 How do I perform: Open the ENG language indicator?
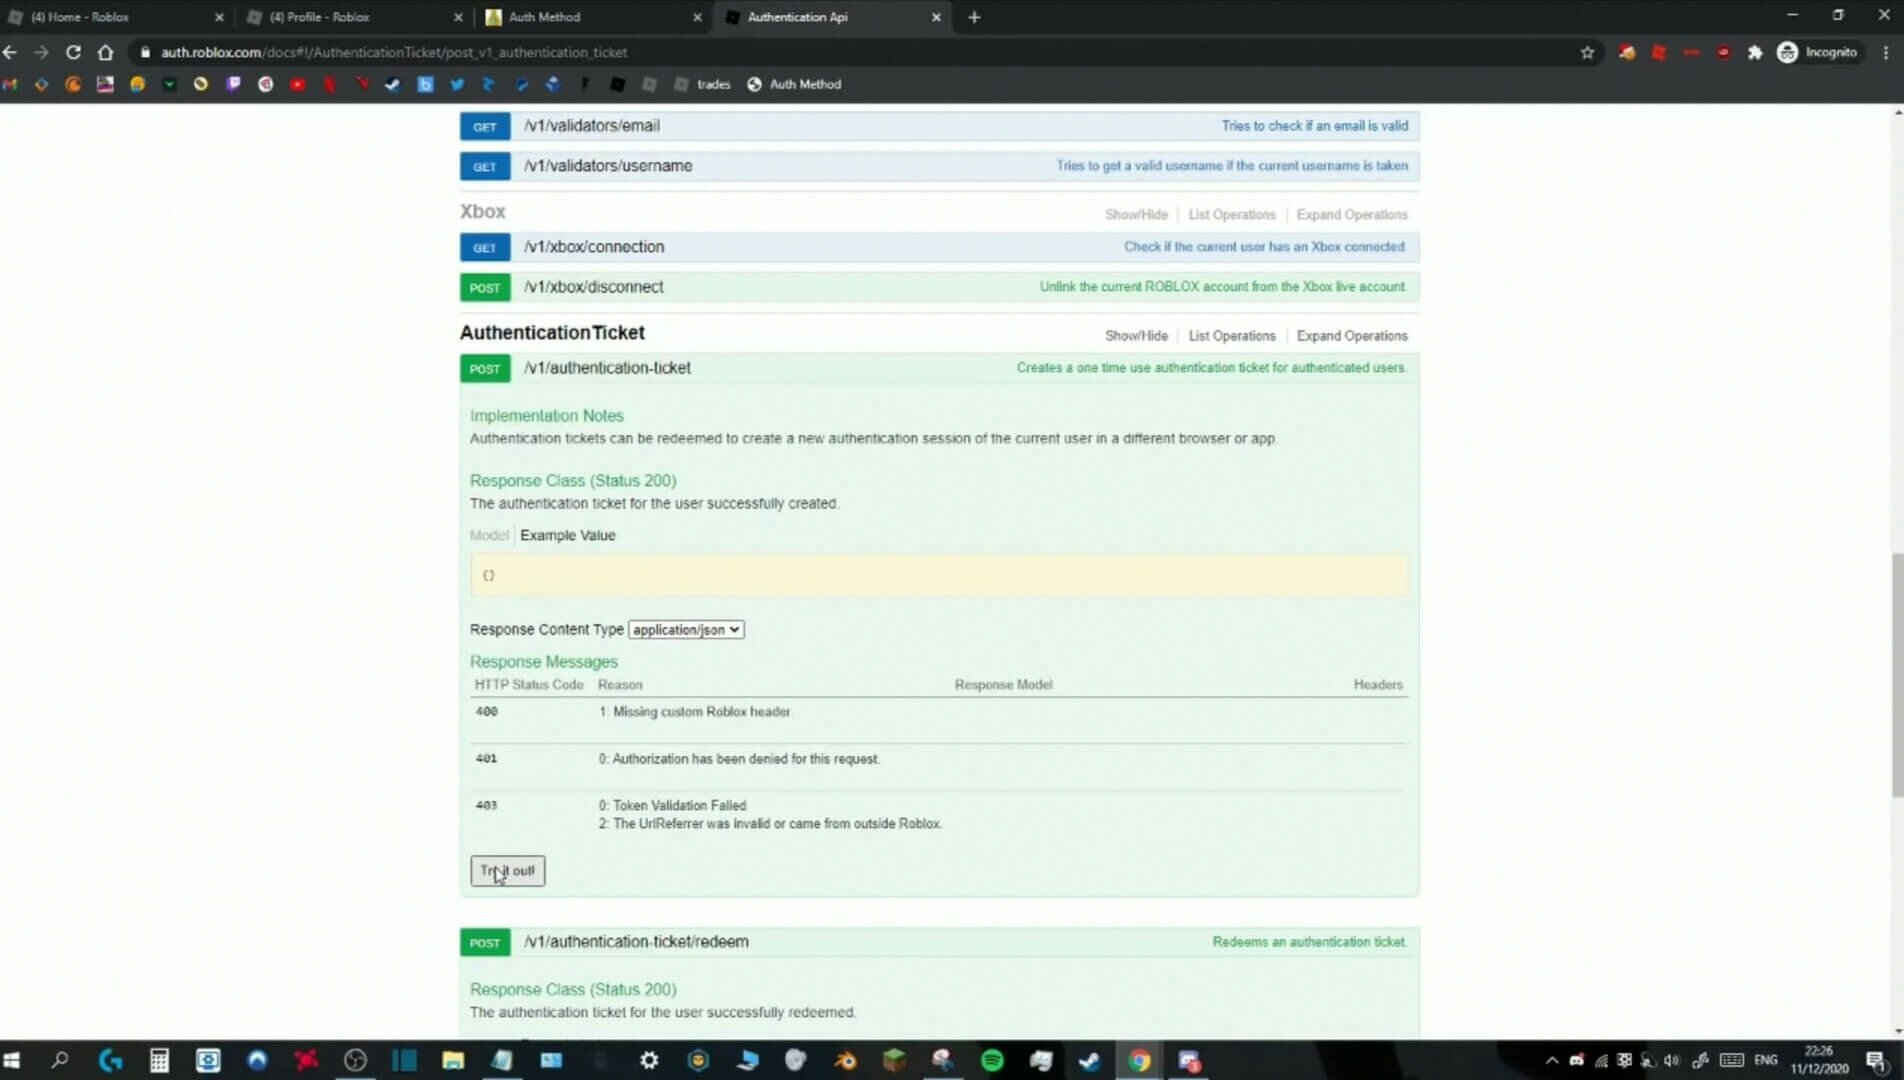[1766, 1061]
